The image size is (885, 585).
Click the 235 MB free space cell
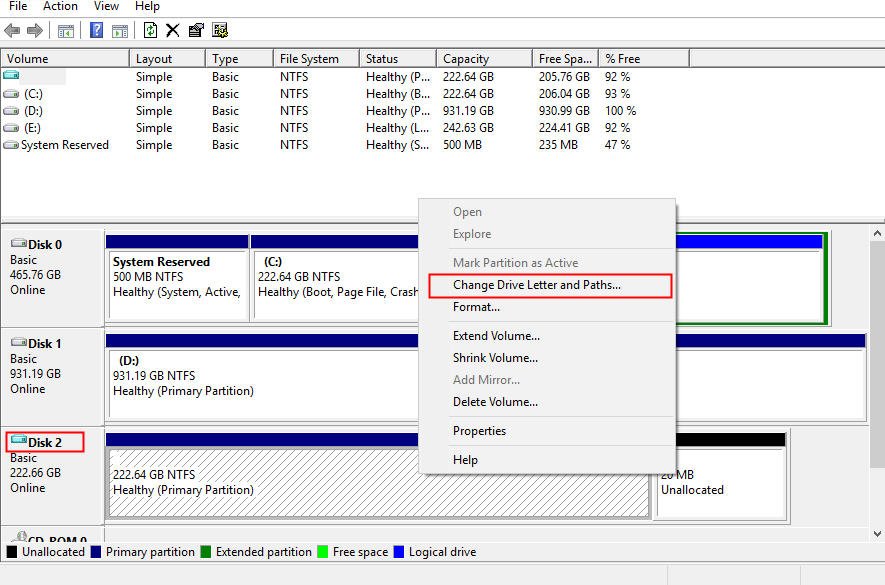tap(558, 145)
